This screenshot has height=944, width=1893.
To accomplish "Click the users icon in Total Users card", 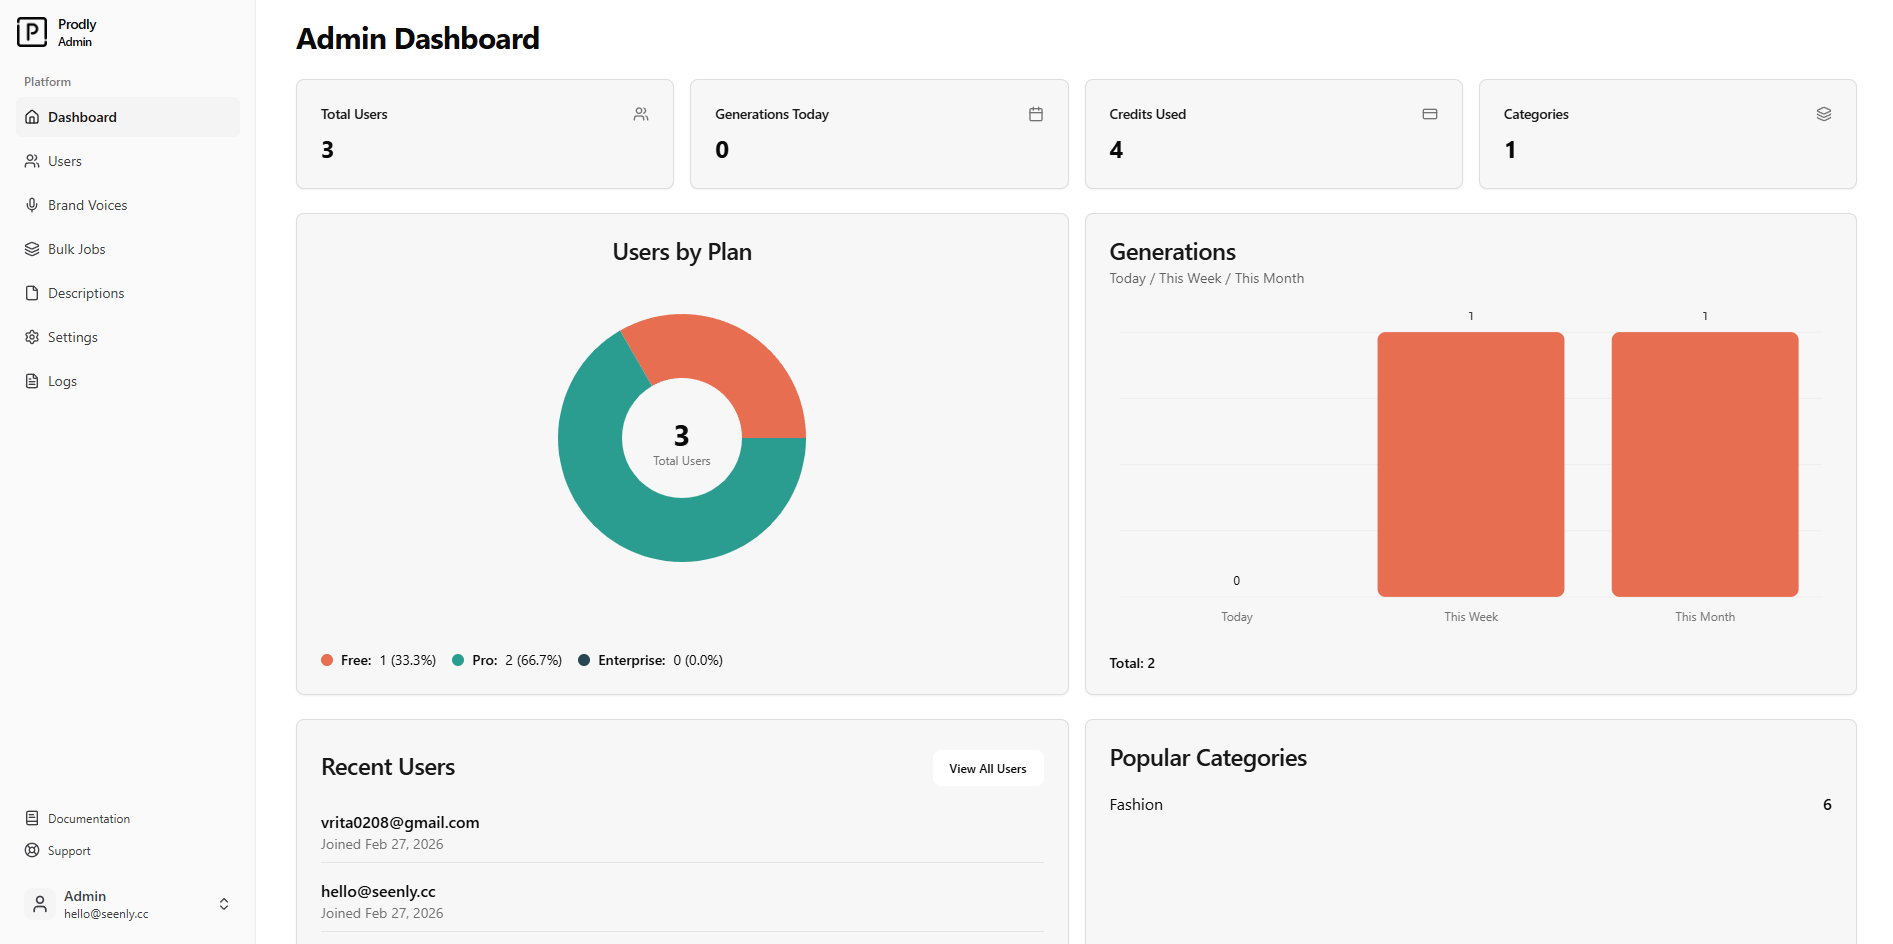I will tap(641, 115).
